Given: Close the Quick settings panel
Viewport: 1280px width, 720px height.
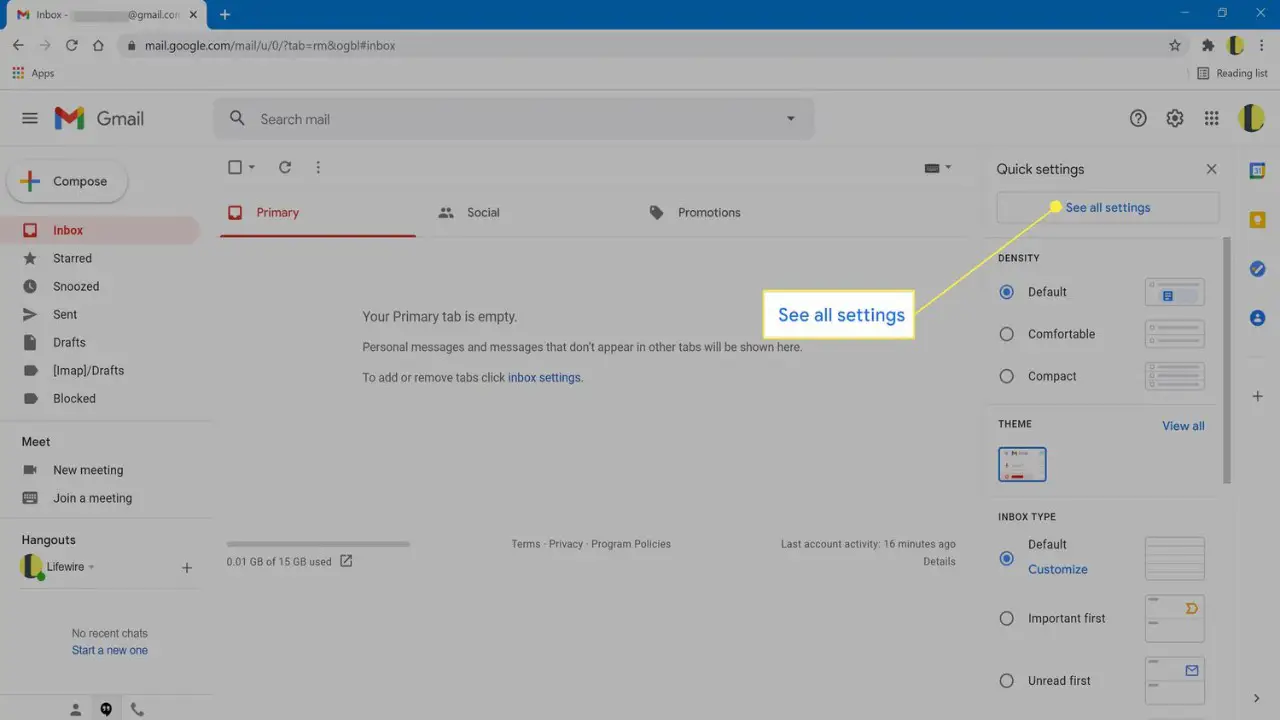Looking at the screenshot, I should click(1211, 169).
